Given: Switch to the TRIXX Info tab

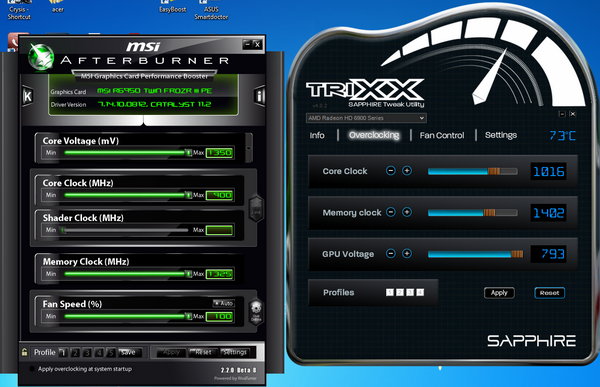Looking at the screenshot, I should (x=317, y=135).
